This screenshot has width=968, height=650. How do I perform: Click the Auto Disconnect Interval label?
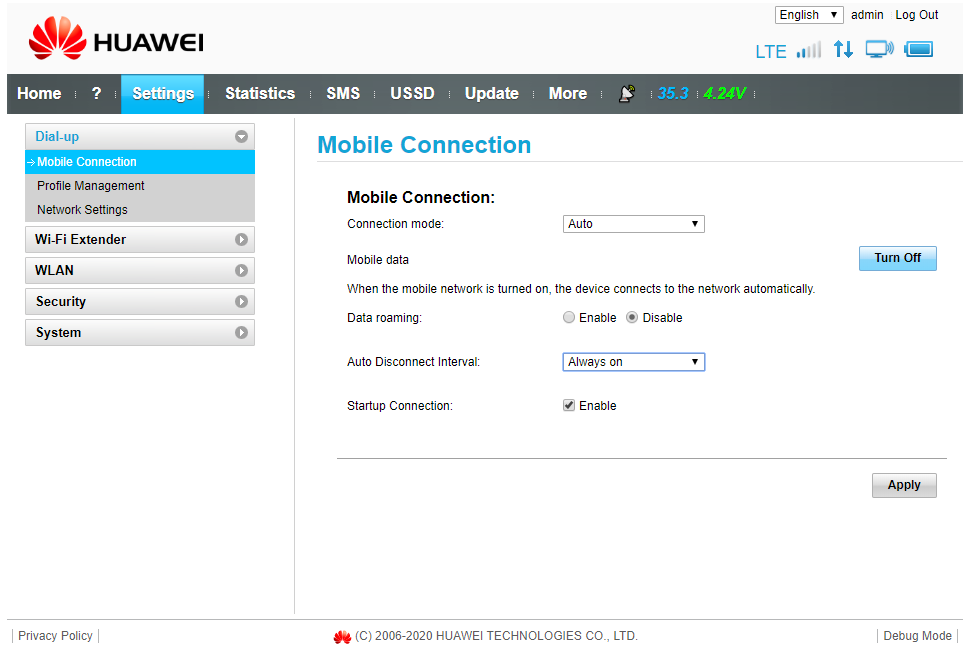(x=414, y=362)
